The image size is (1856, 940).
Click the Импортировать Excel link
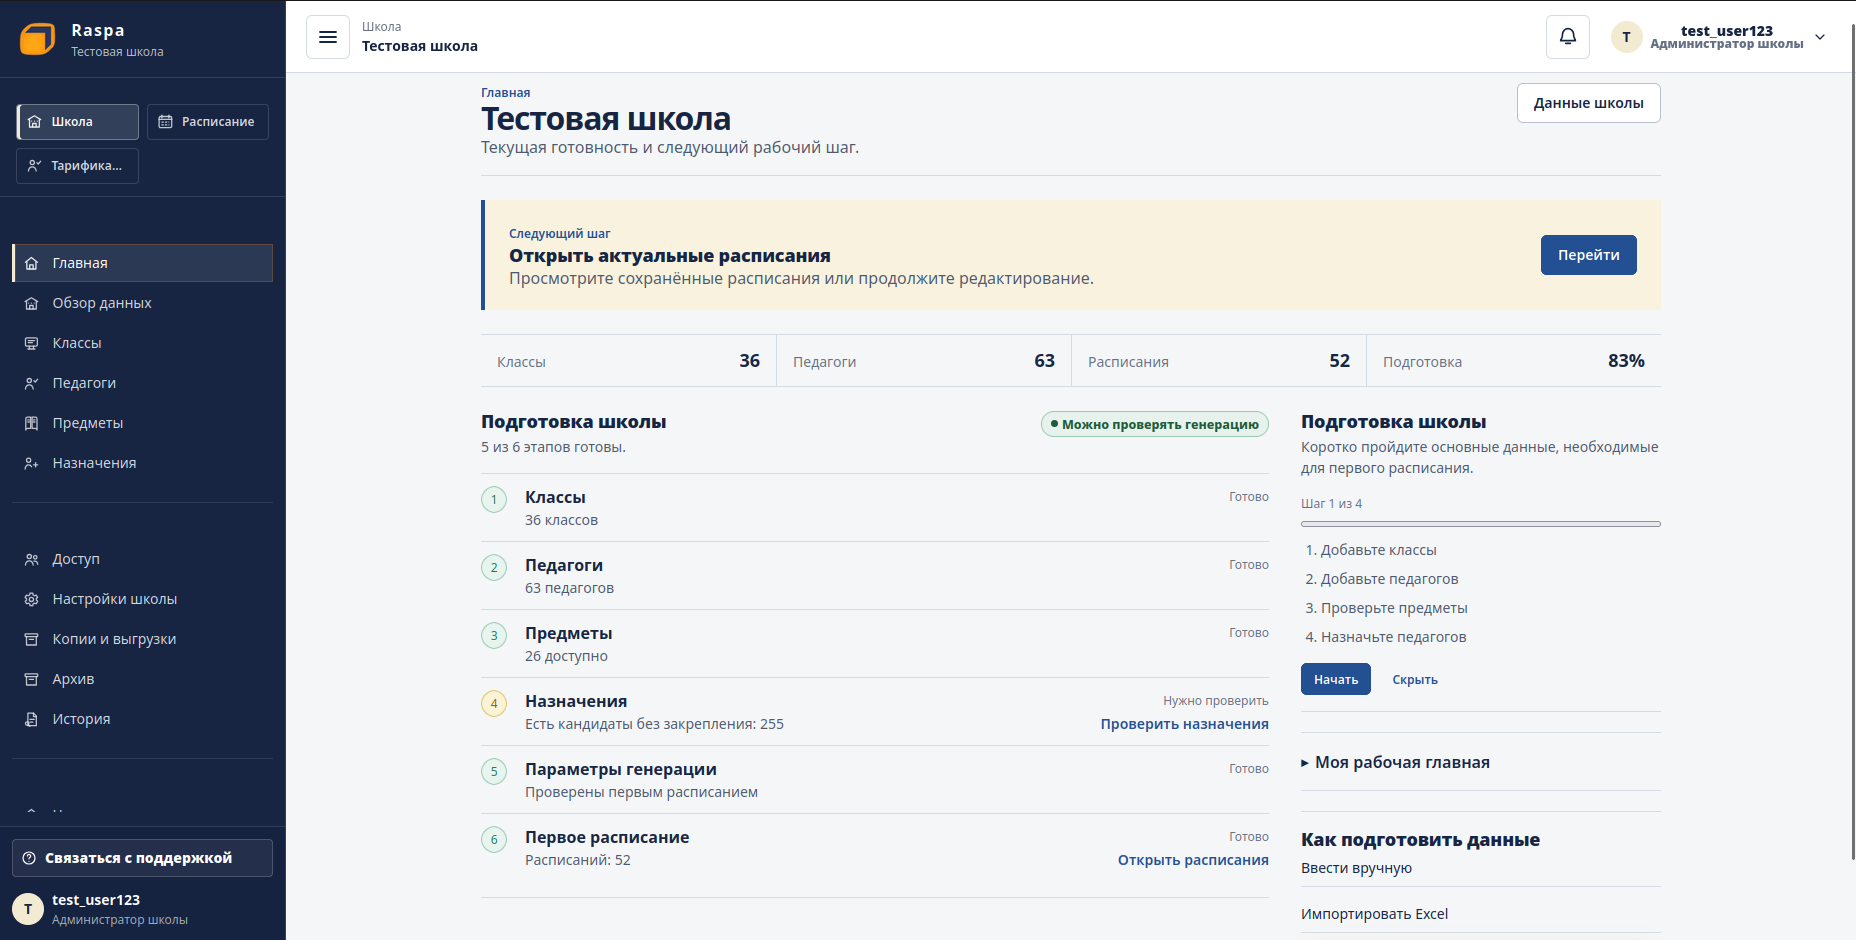click(1375, 914)
